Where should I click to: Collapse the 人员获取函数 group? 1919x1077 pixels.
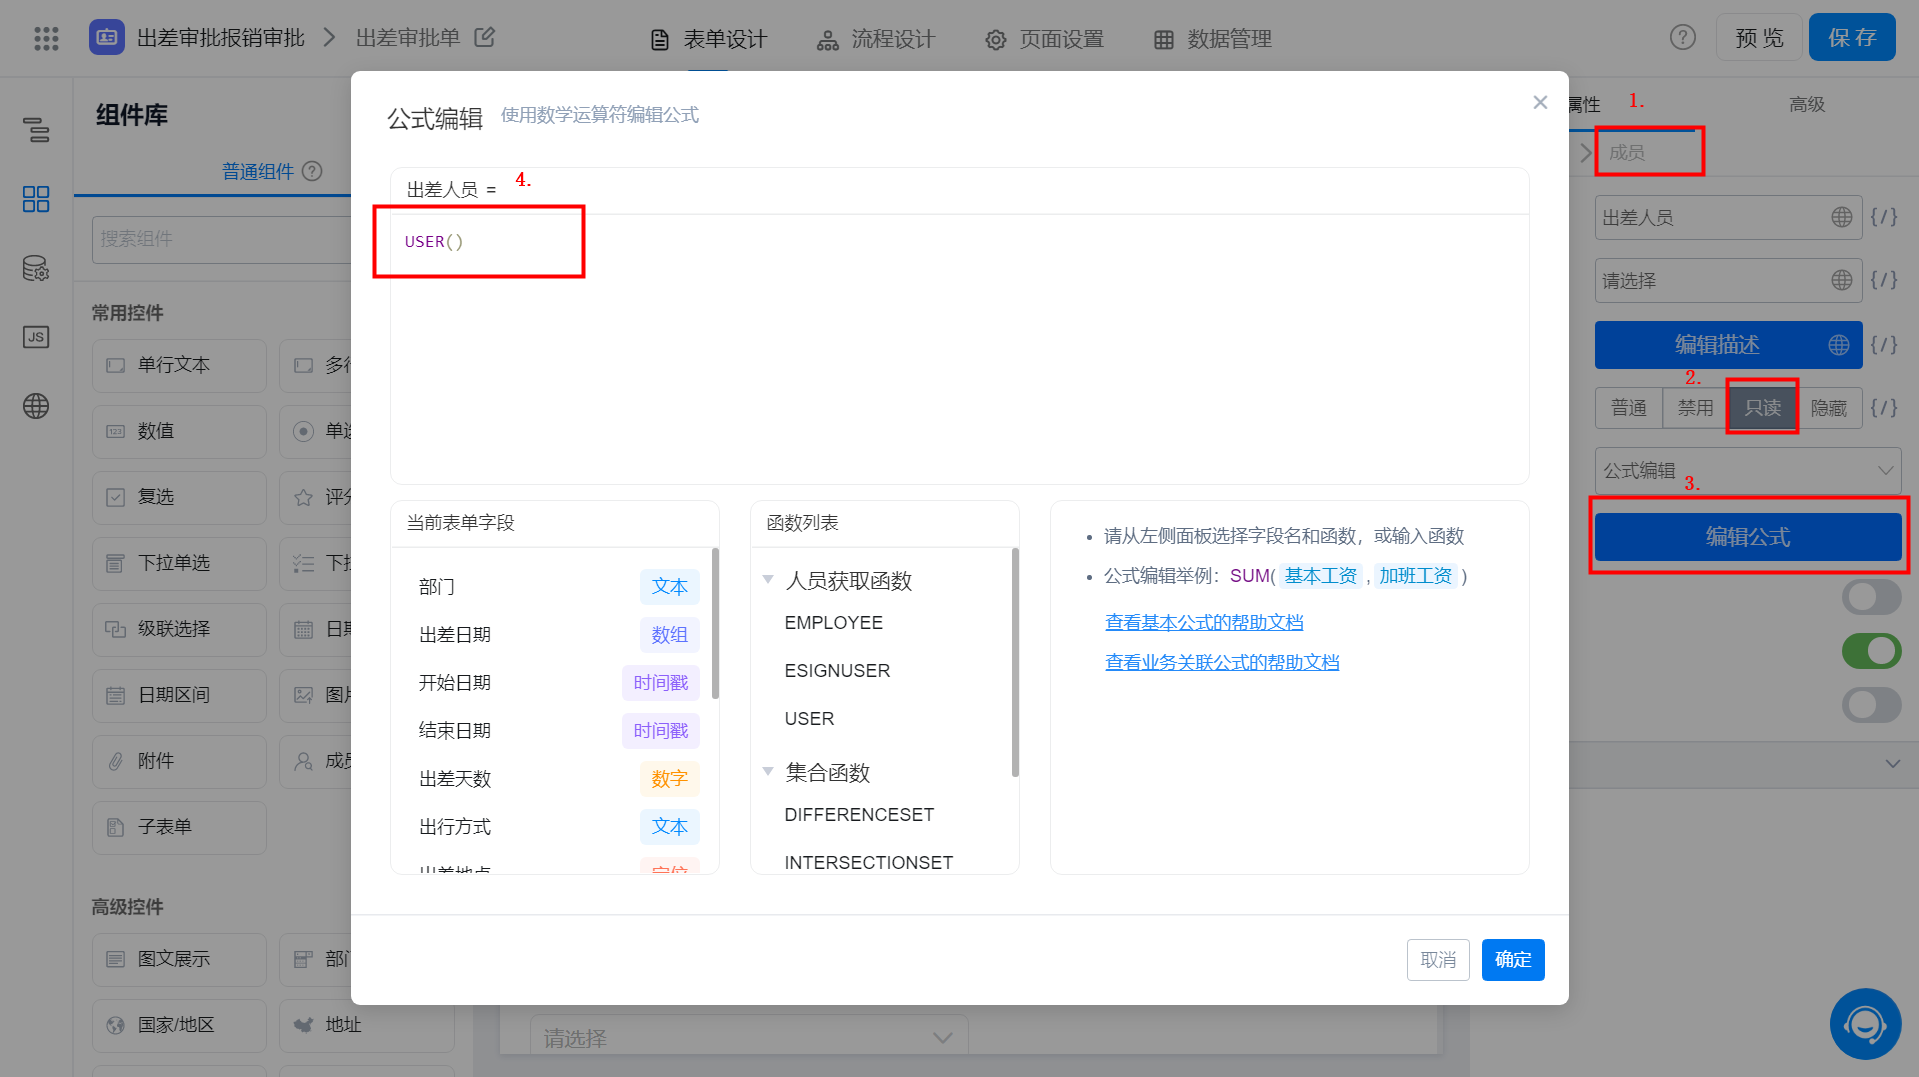point(768,580)
